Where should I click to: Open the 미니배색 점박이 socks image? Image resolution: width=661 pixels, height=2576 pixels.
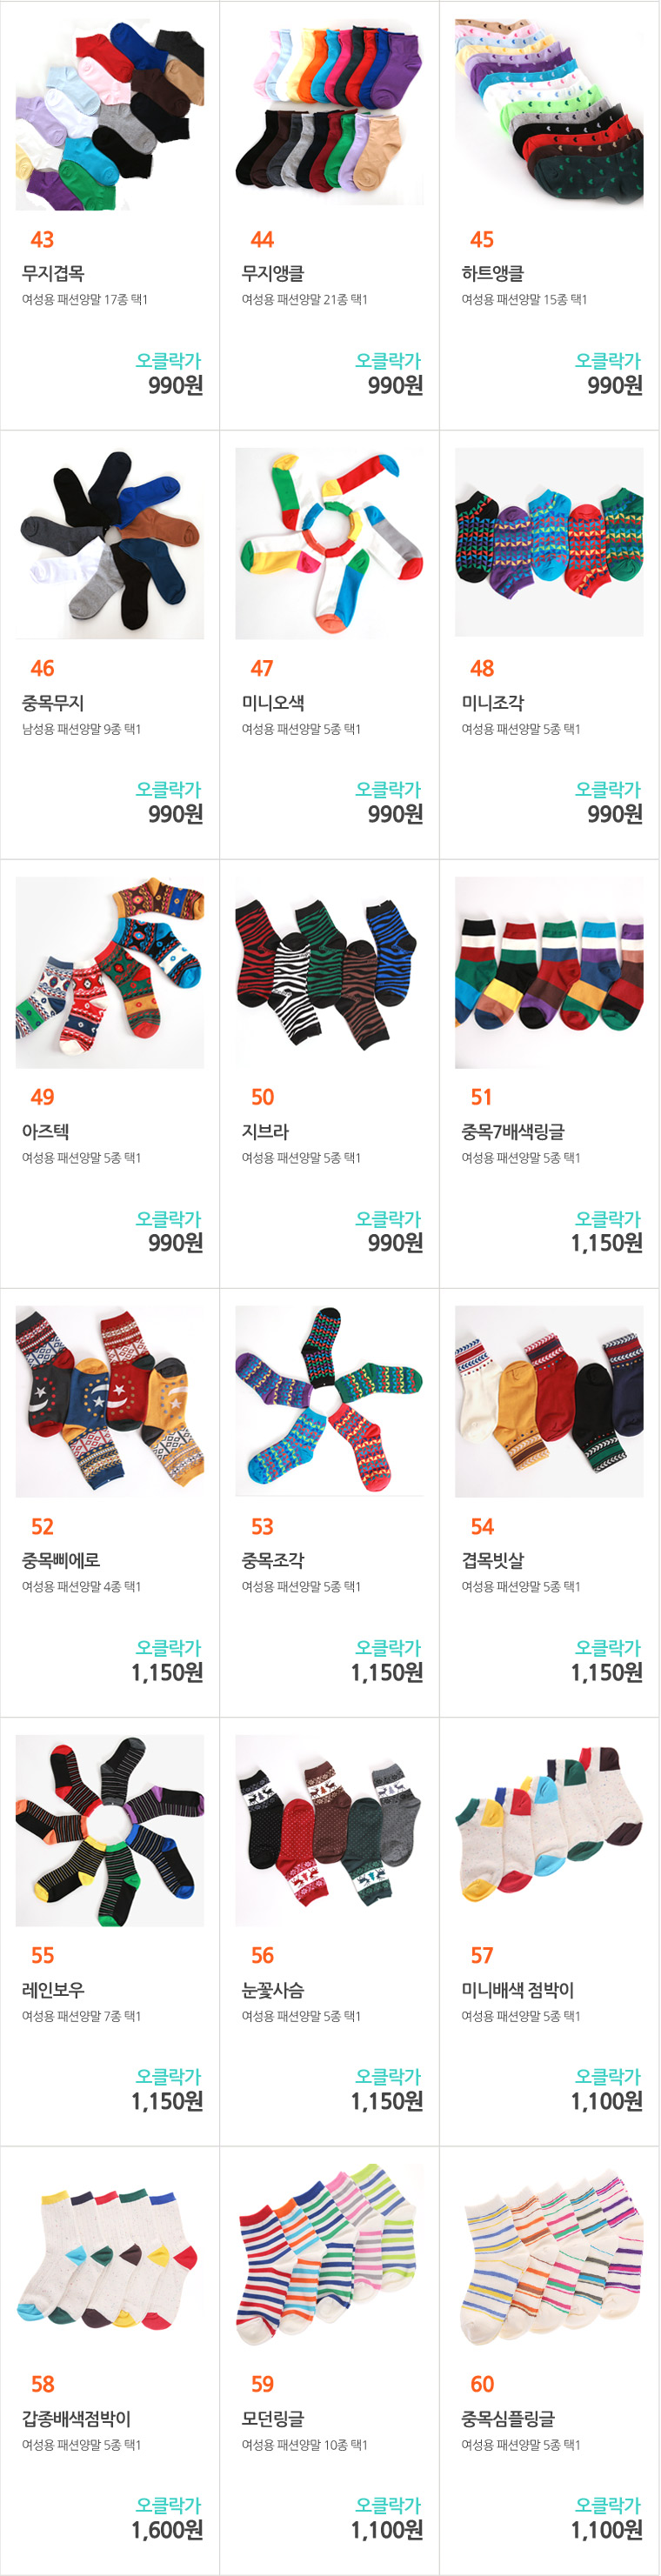(549, 1830)
